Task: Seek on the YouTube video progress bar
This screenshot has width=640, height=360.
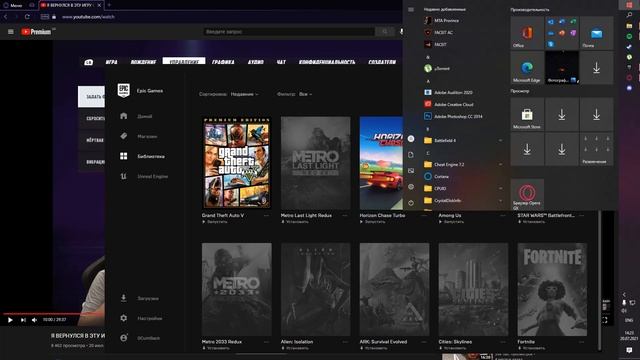Action: (x=53, y=313)
